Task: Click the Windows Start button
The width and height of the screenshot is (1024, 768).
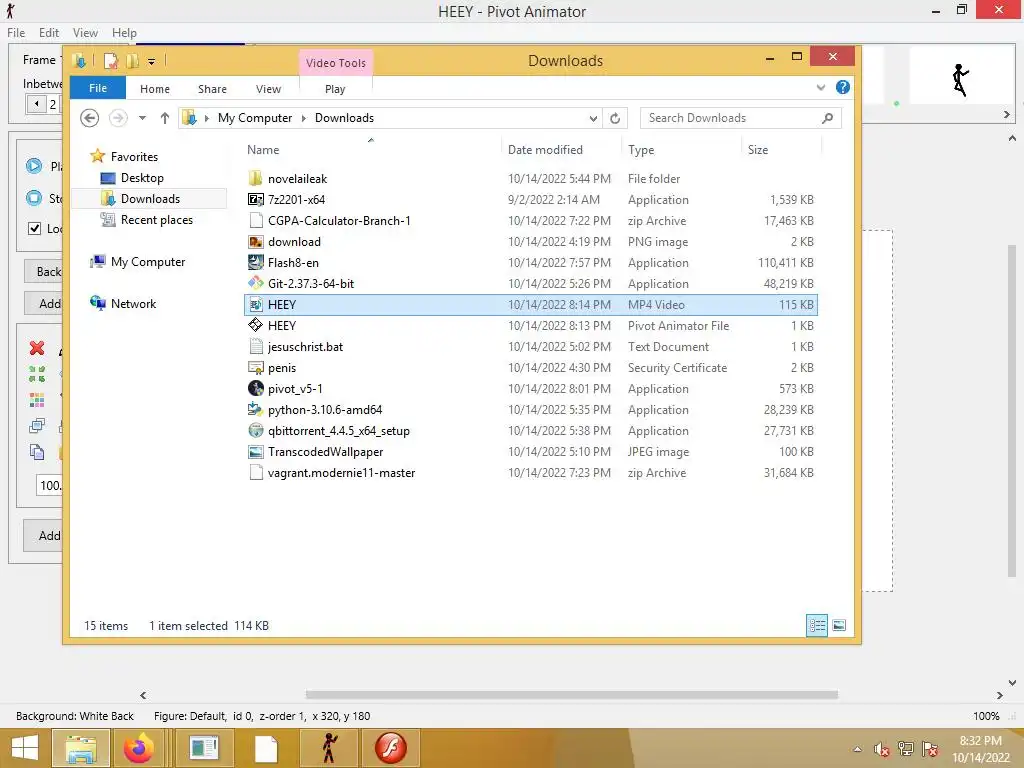Action: [24, 748]
